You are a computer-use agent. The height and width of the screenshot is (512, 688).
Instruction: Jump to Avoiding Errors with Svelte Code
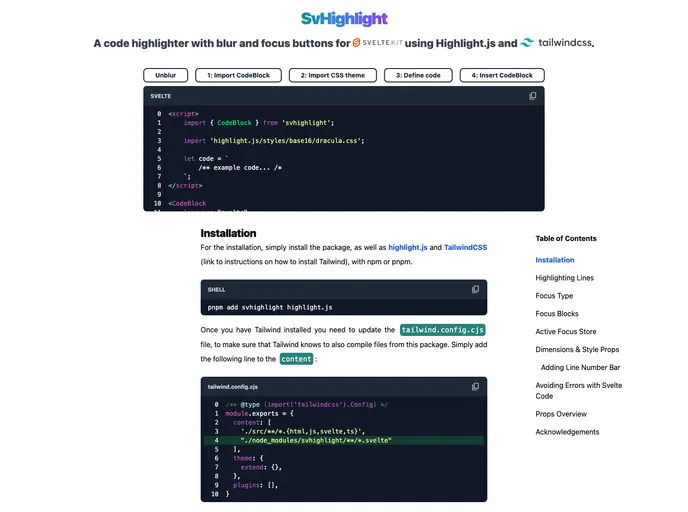click(579, 390)
